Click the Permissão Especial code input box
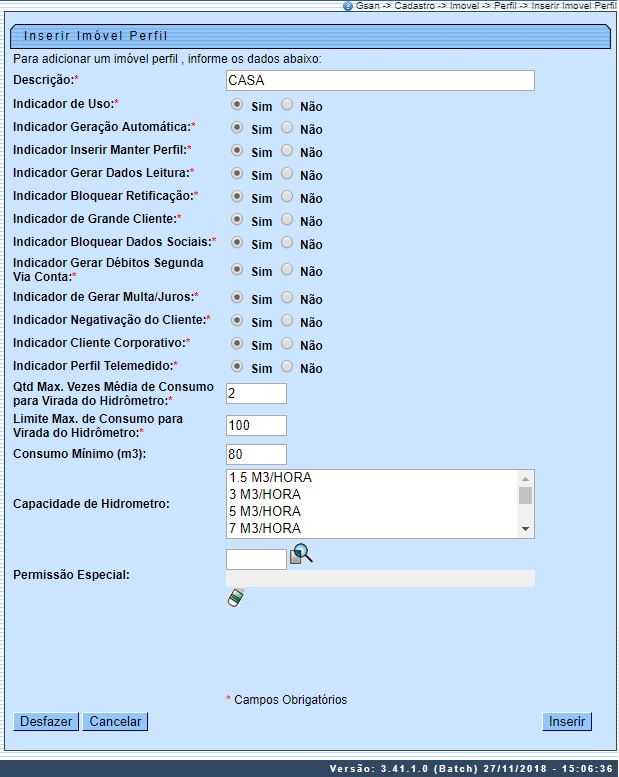619x777 pixels. tap(257, 559)
